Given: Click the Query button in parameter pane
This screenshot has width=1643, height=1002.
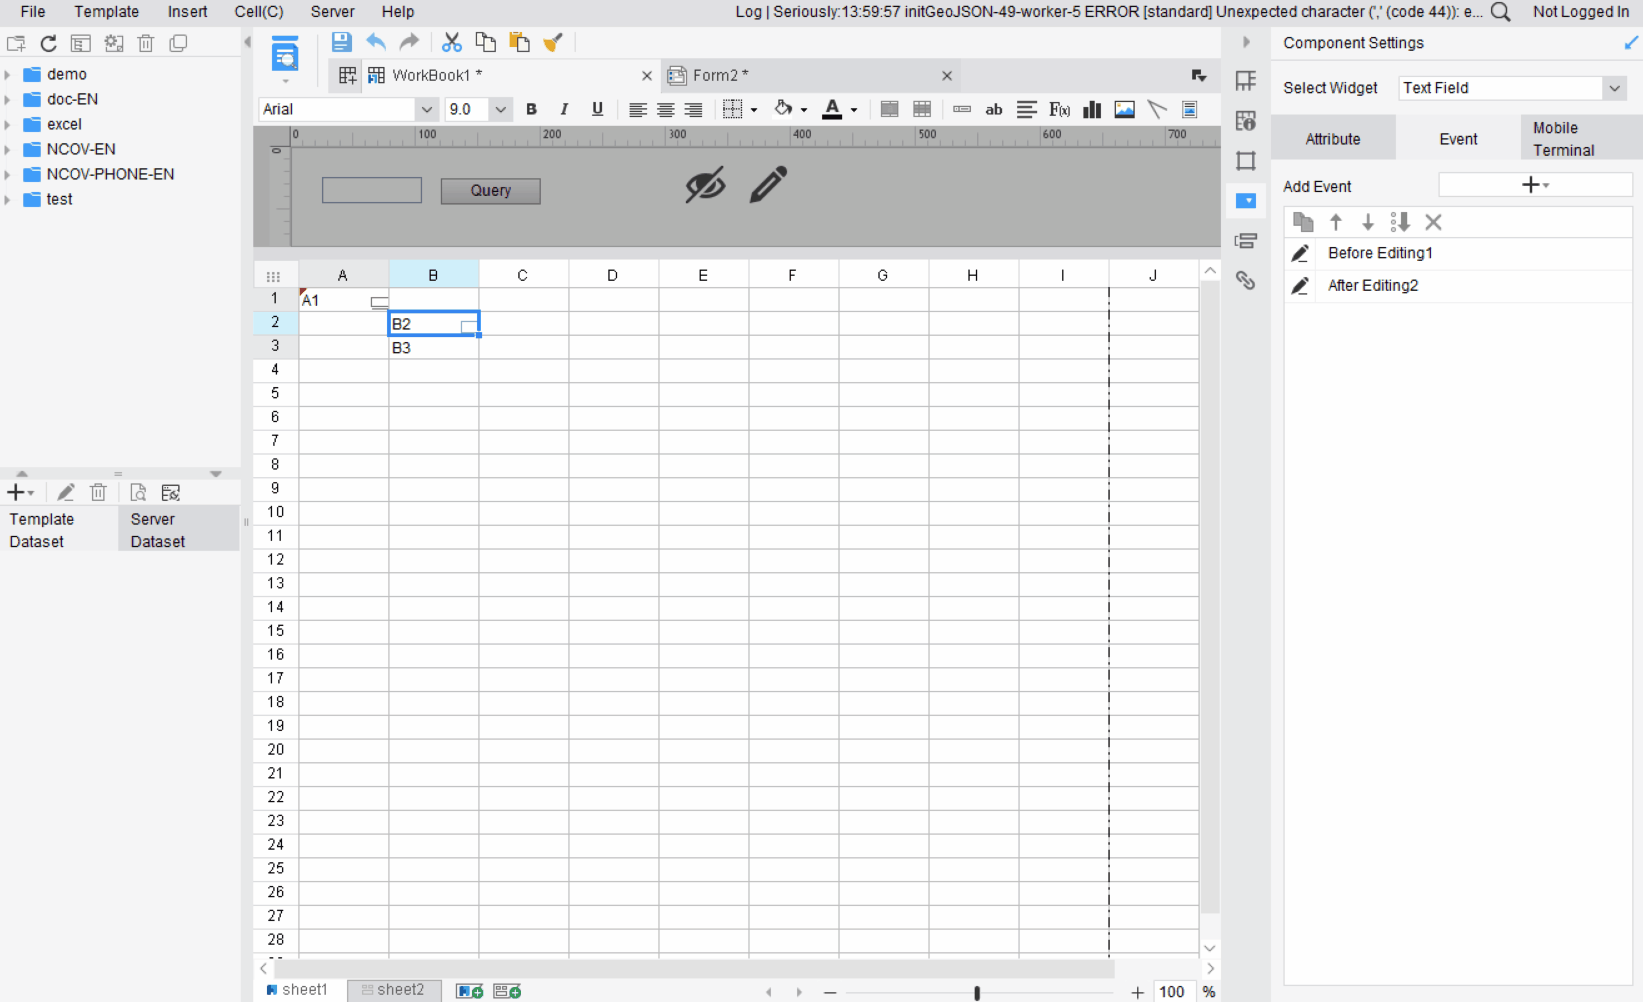Looking at the screenshot, I should tap(491, 190).
